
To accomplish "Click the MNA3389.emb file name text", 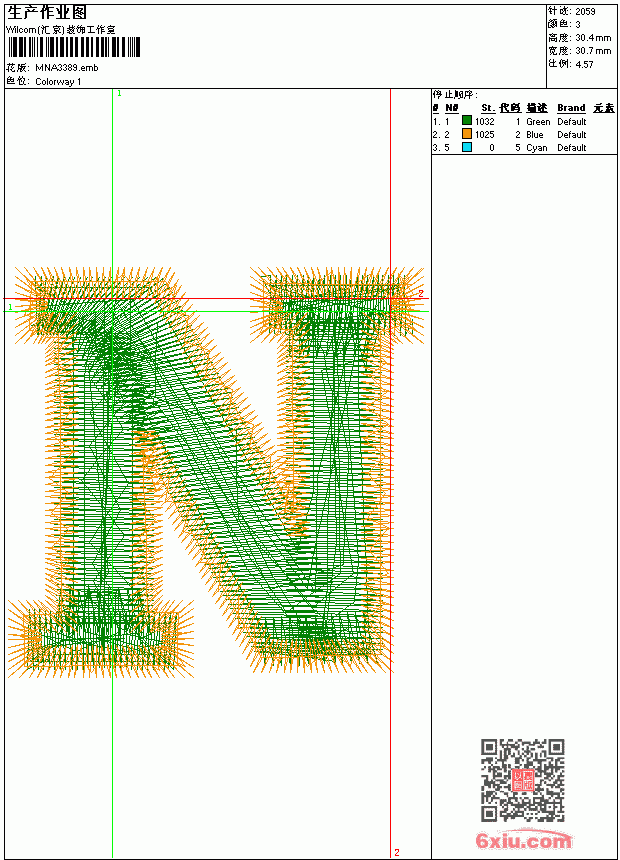I will coord(67,68).
